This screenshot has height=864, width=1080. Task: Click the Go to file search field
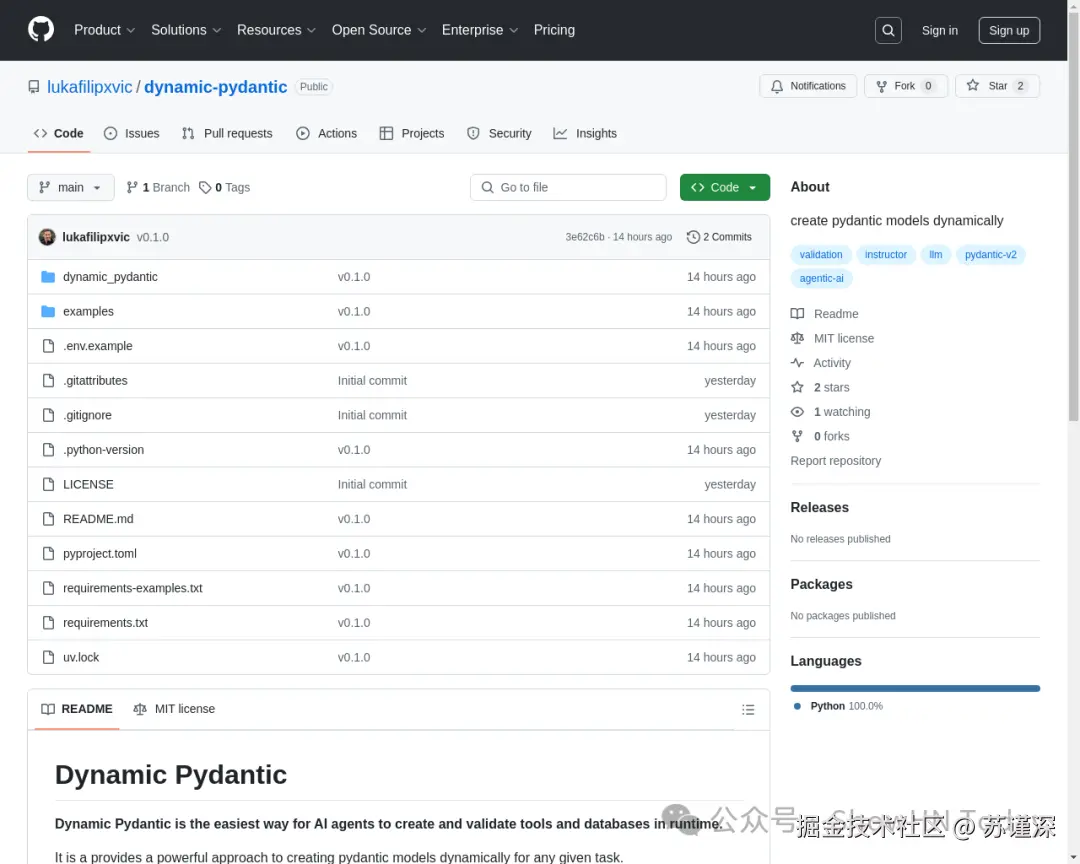click(568, 187)
